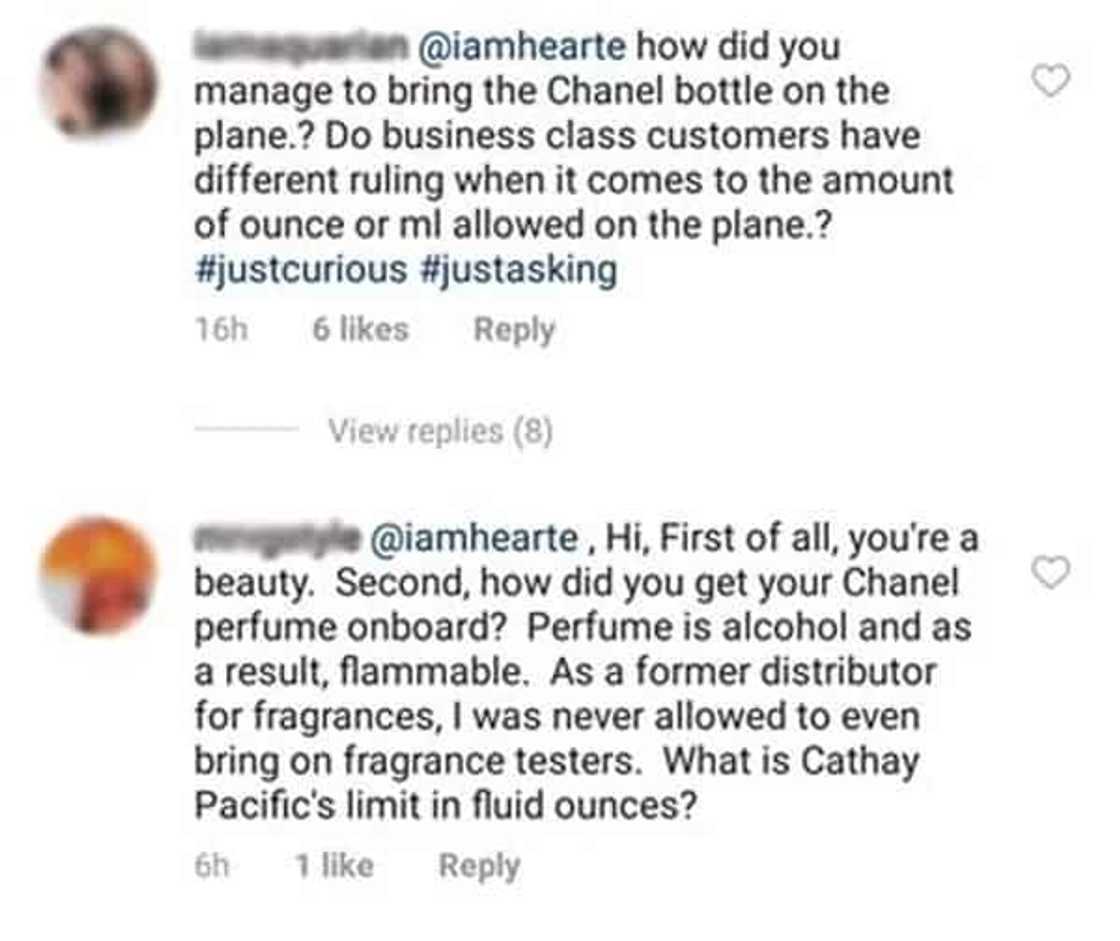This screenshot has height=941, width=1120.
Task: Open the #justasking hashtag
Action: 516,270
